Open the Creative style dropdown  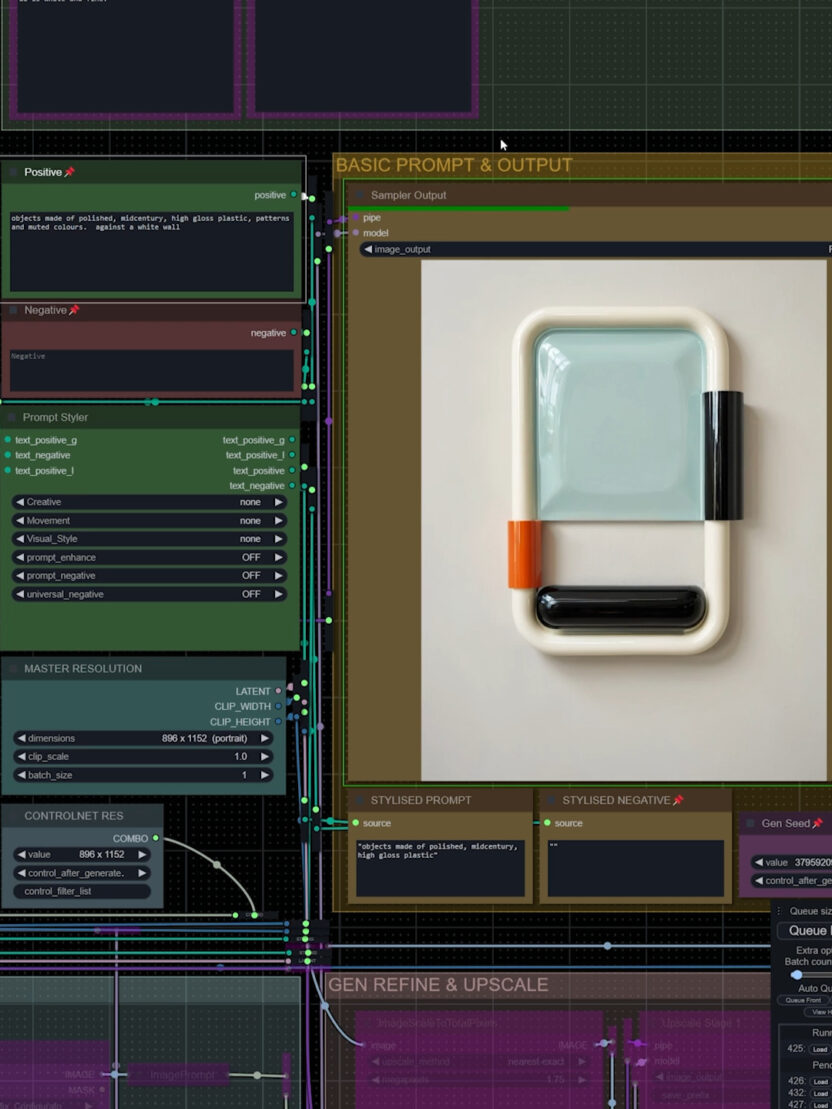(149, 502)
